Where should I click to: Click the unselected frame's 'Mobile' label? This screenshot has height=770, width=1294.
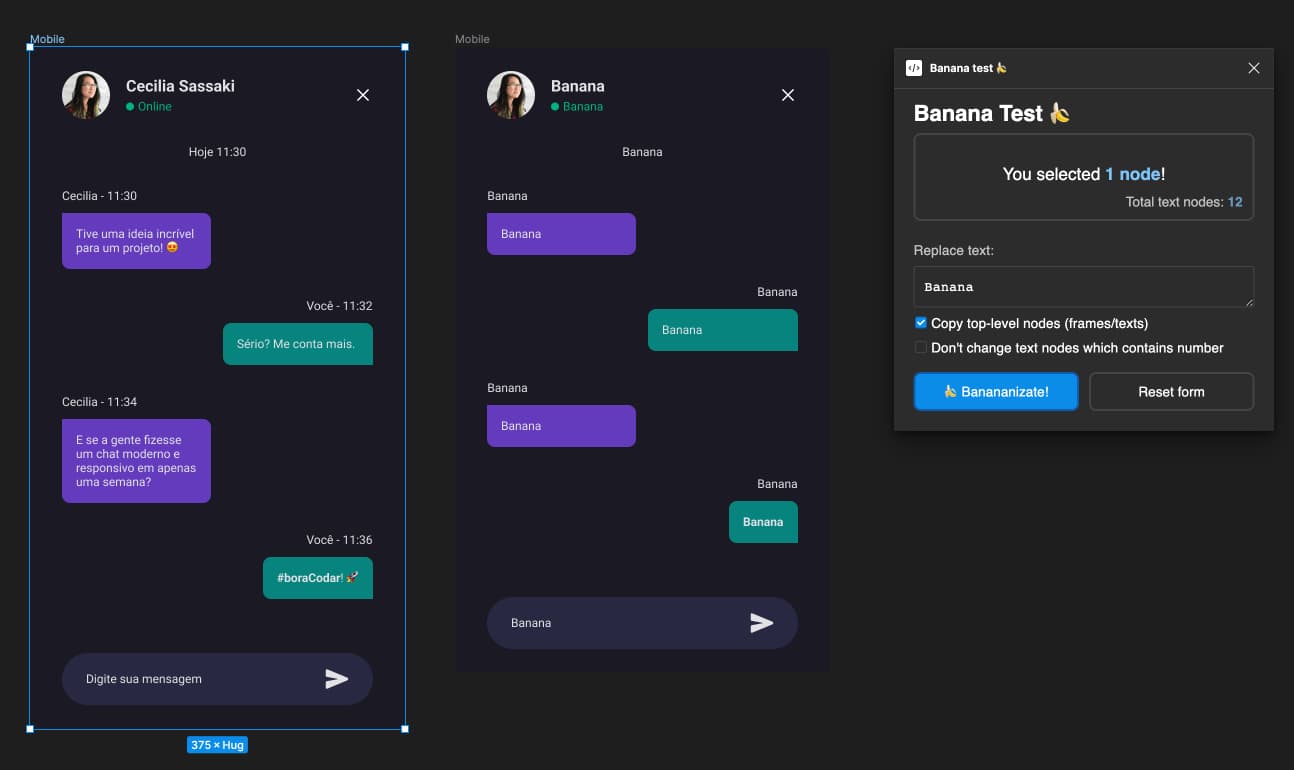click(x=472, y=39)
